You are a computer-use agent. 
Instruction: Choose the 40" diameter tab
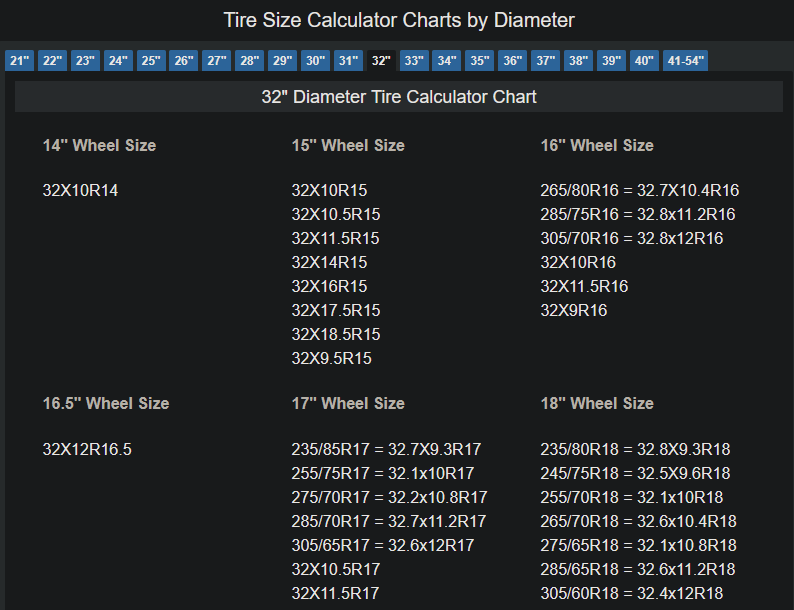[644, 61]
